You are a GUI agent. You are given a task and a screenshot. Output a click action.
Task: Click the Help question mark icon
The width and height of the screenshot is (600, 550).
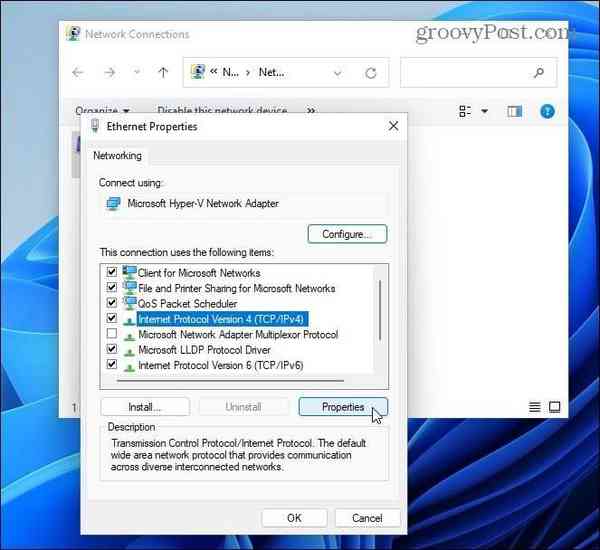pos(547,111)
